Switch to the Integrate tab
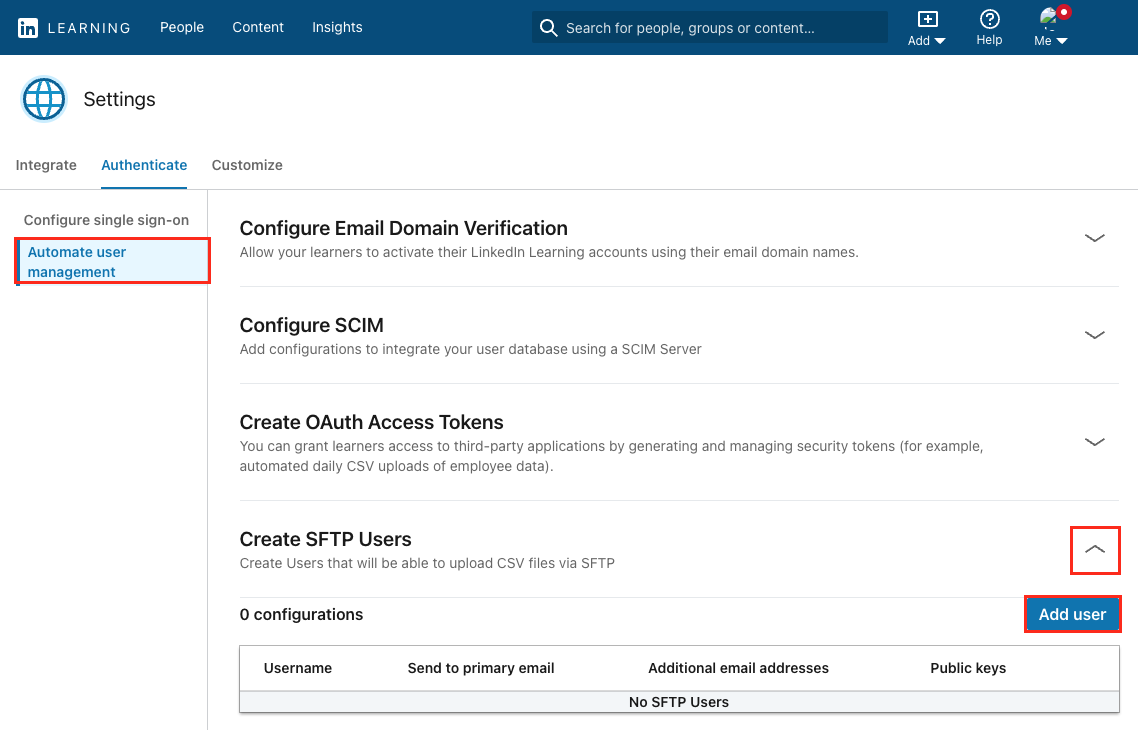1138x730 pixels. 46,164
